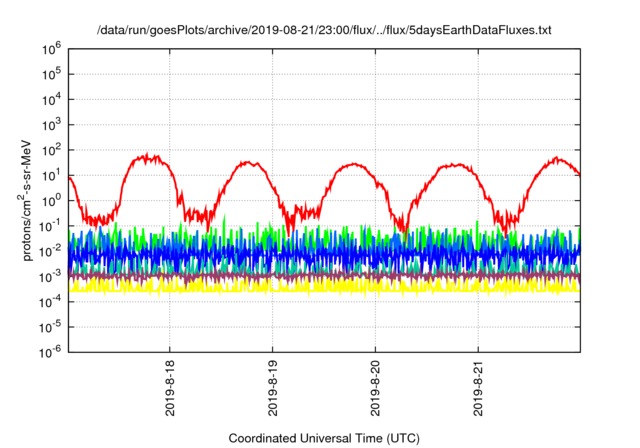640x448 pixels.
Task: Click the 10^-2 y-axis tick label
Action: 51,251
